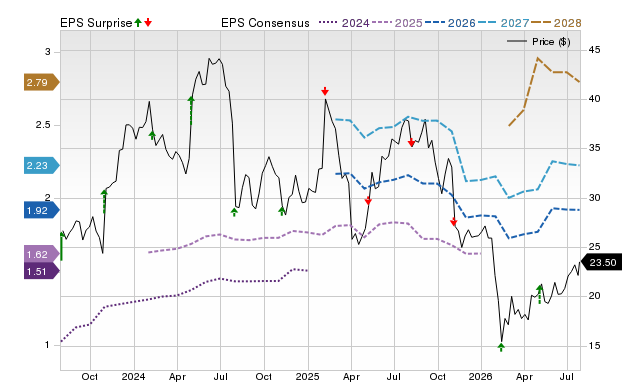
Task: Select the green surprise arrow just after Jul 2024
Action: [x=234, y=212]
